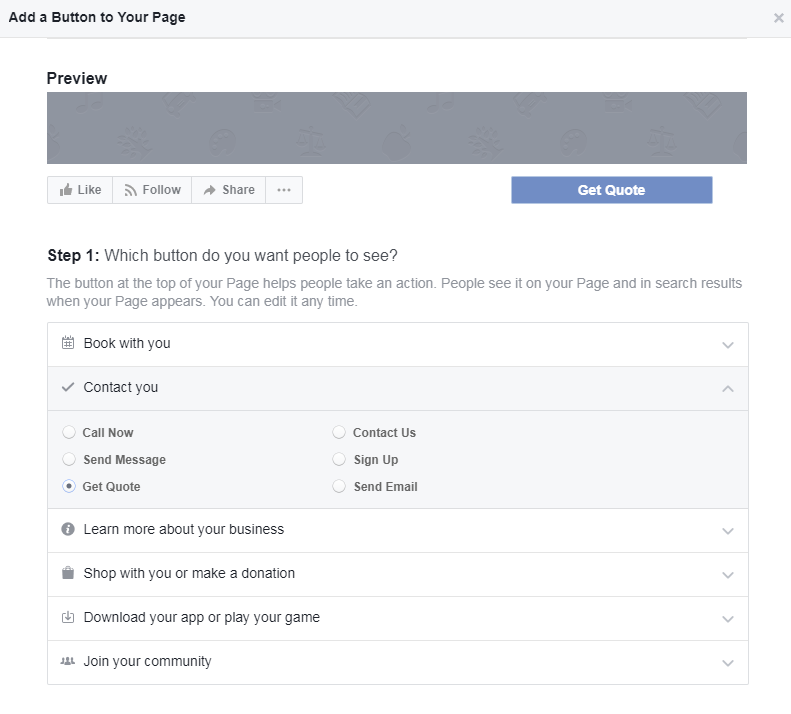Click the shopping bag icon
791x714 pixels.
coord(68,573)
